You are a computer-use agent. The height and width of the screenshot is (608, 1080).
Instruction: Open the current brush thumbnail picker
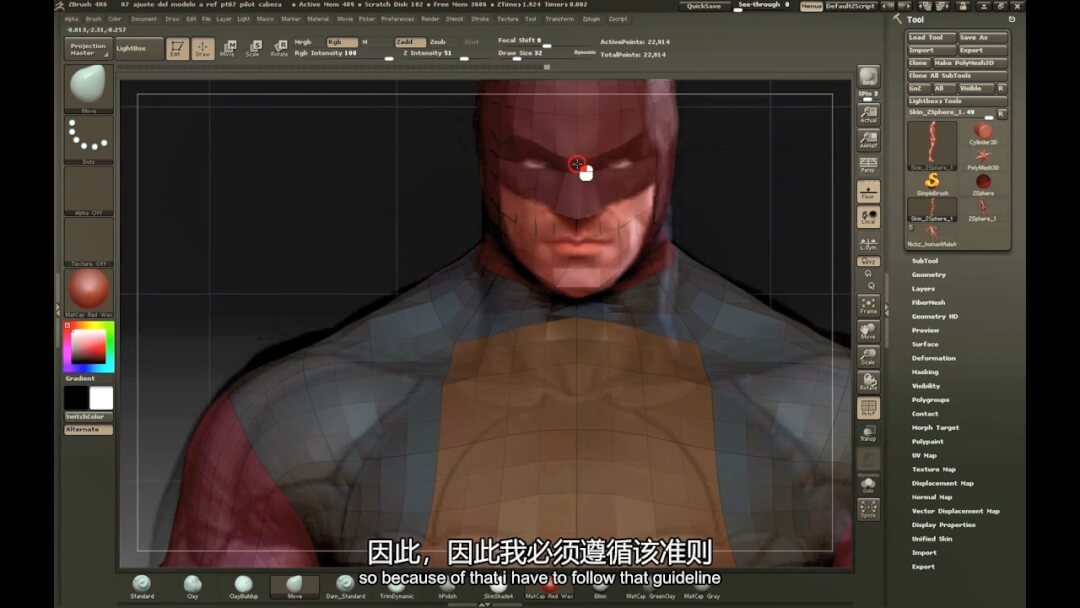click(89, 89)
